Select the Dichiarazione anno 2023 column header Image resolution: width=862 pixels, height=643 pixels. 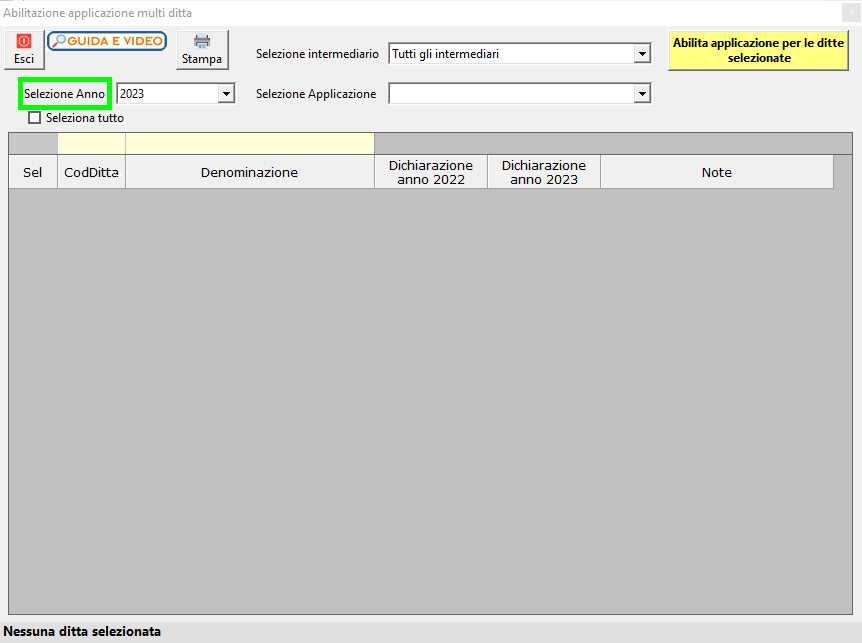pyautogui.click(x=544, y=172)
